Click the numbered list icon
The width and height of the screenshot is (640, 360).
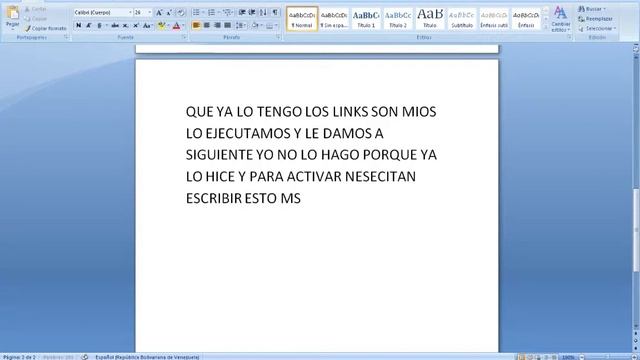tap(211, 13)
